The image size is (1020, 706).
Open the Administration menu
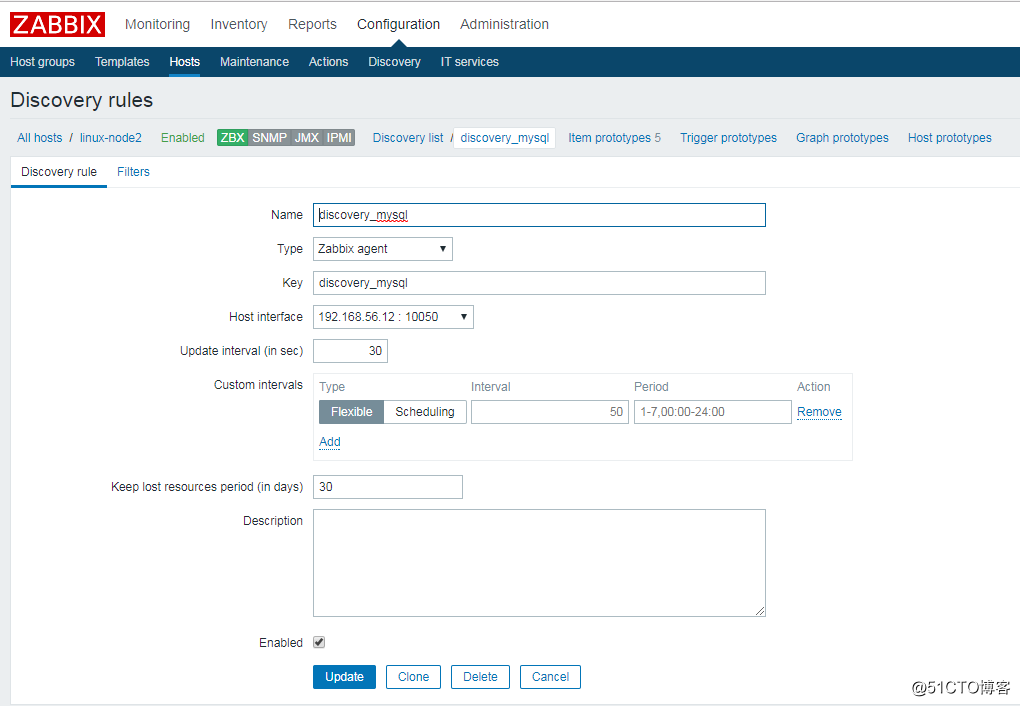(x=504, y=24)
